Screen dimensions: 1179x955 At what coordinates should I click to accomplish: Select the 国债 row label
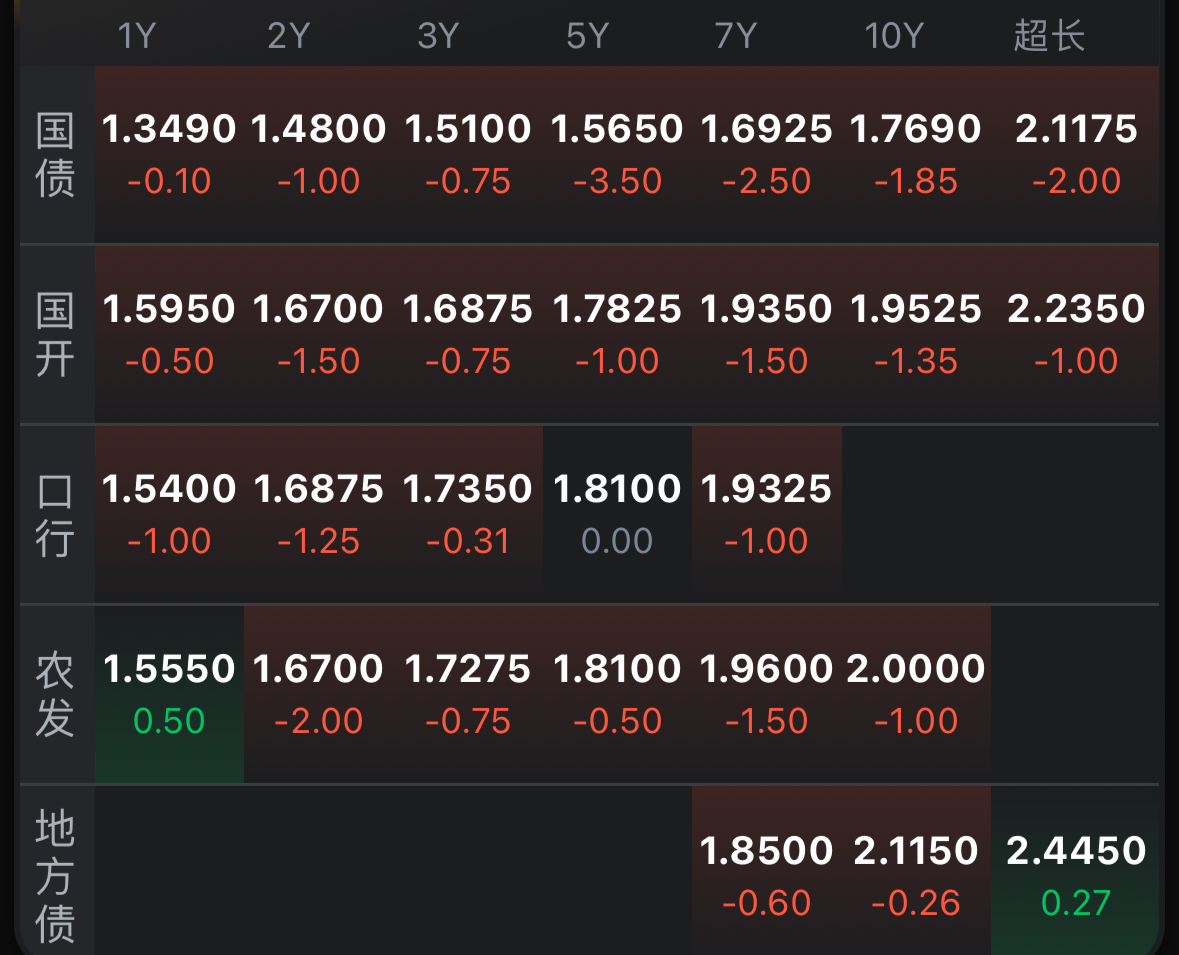[x=56, y=155]
